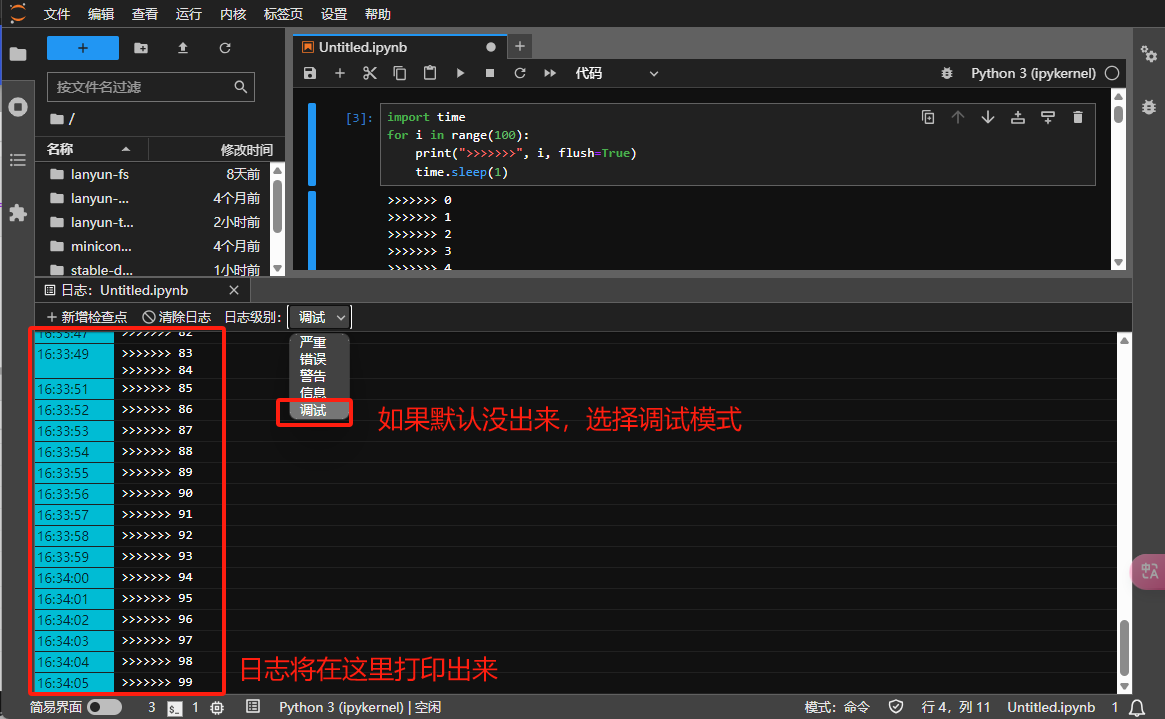Open the 代码 cell type dropdown
Viewport: 1165px width, 719px height.
616,73
